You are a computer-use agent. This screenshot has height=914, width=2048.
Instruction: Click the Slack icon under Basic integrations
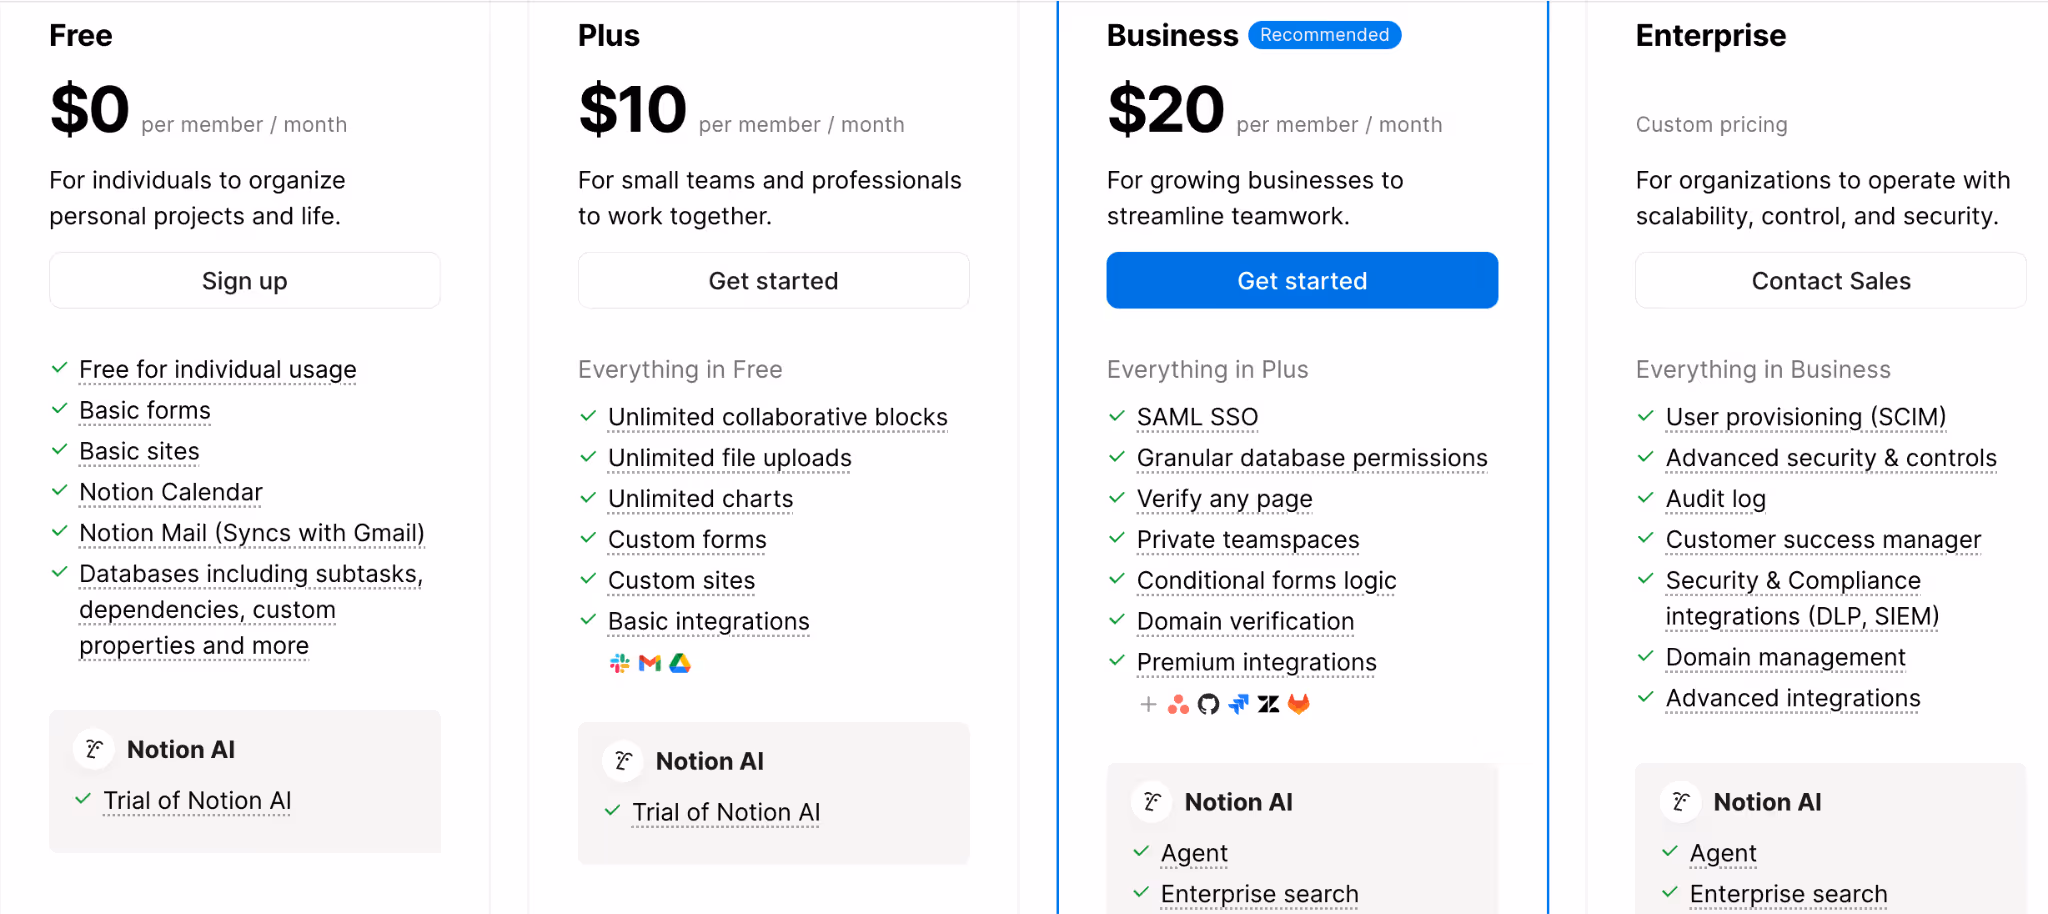[620, 663]
